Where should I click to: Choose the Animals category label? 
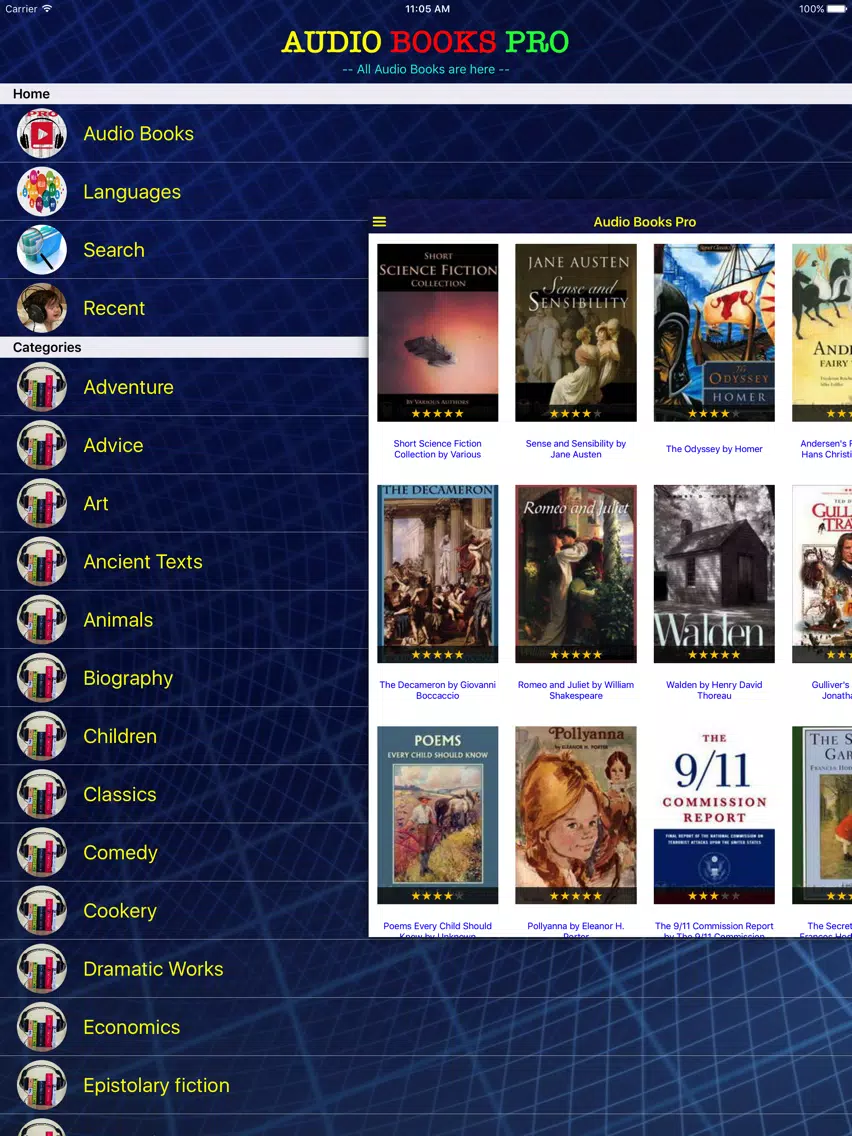(118, 619)
